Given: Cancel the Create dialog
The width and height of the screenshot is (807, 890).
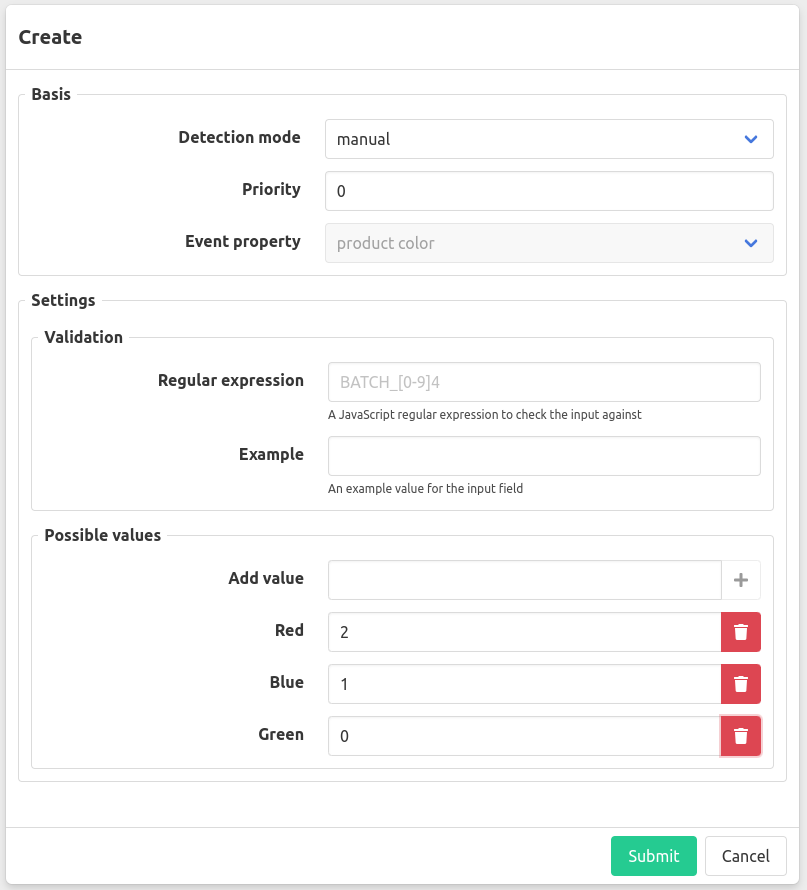Looking at the screenshot, I should pyautogui.click(x=746, y=856).
